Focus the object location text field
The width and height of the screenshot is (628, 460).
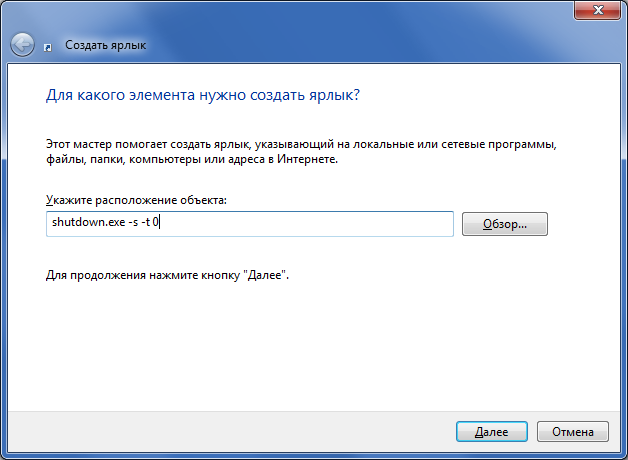point(300,224)
